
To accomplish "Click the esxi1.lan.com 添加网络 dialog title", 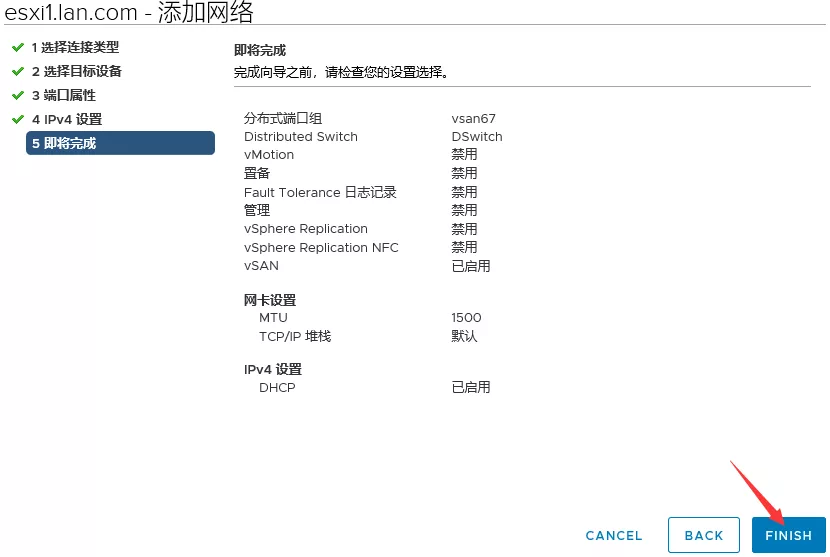I will pos(129,13).
